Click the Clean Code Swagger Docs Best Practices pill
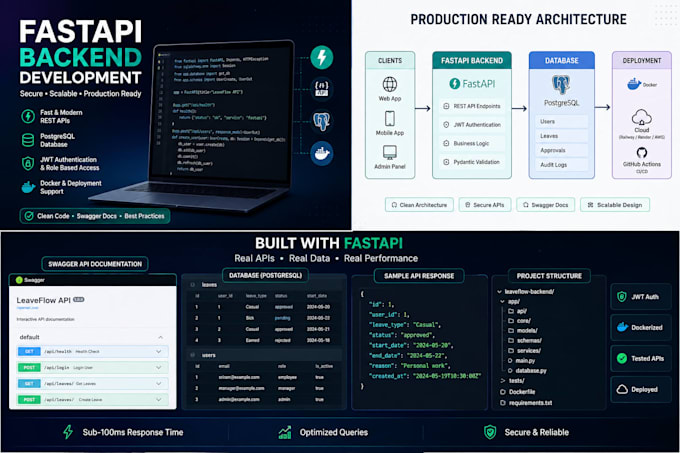Image resolution: width=680 pixels, height=453 pixels. click(95, 216)
